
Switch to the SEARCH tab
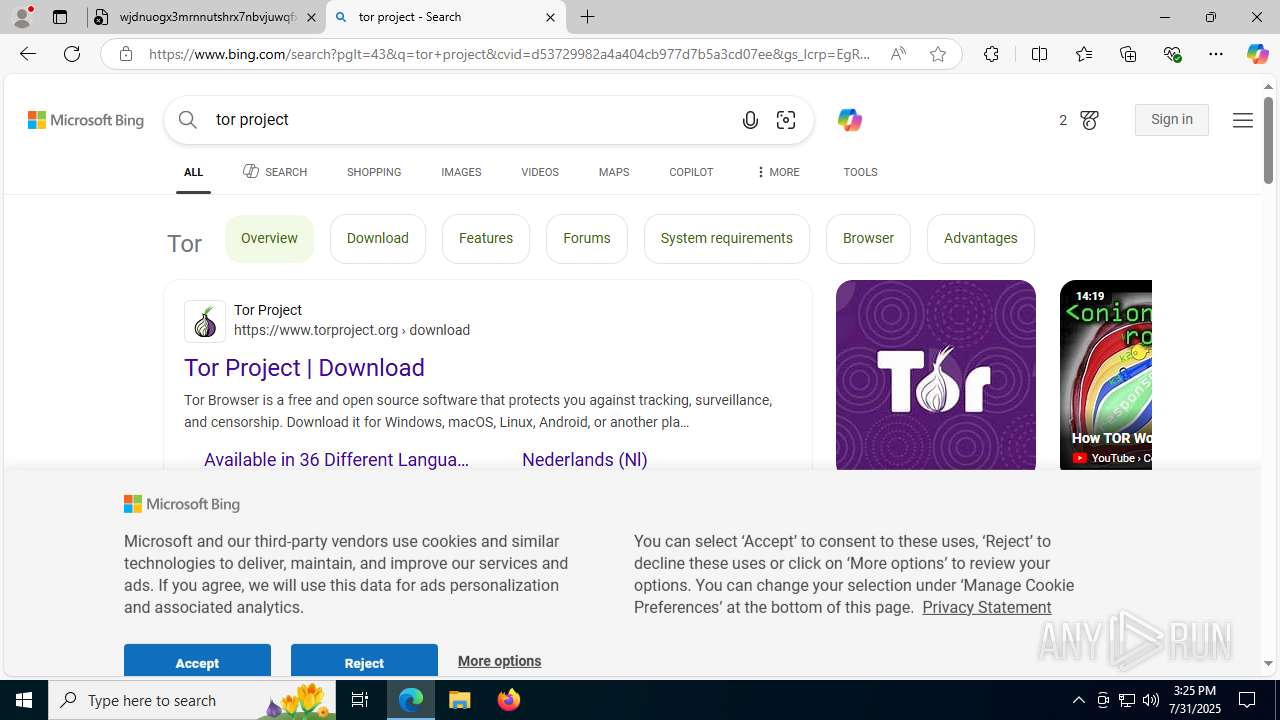275,172
